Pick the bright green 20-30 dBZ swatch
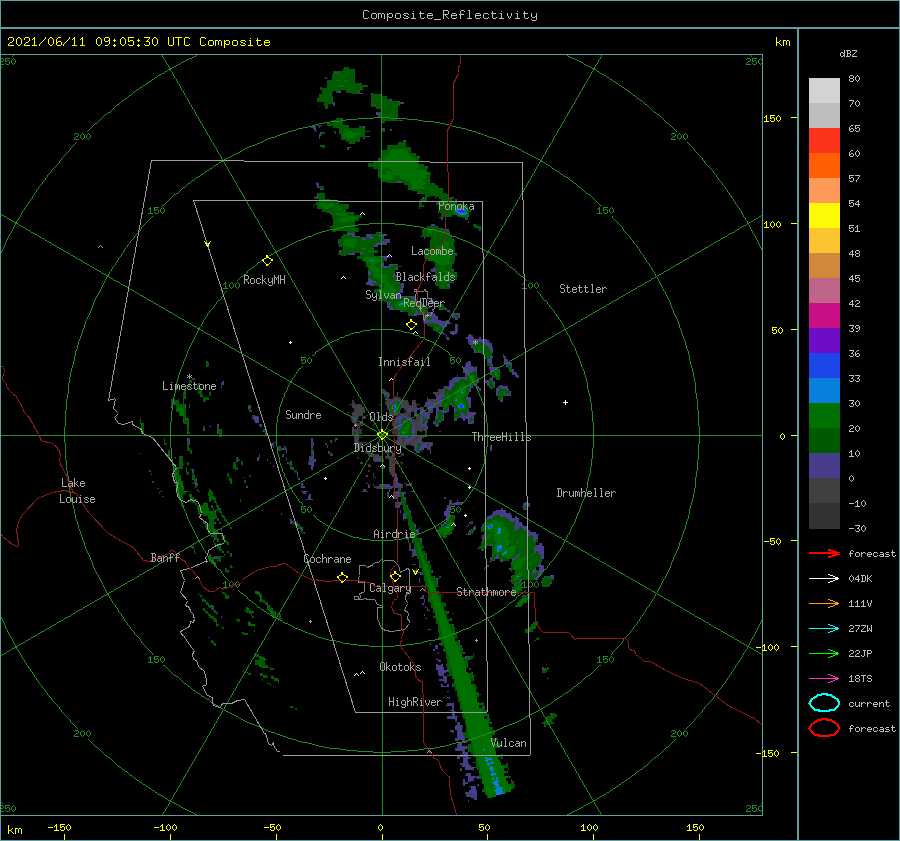 tap(824, 416)
